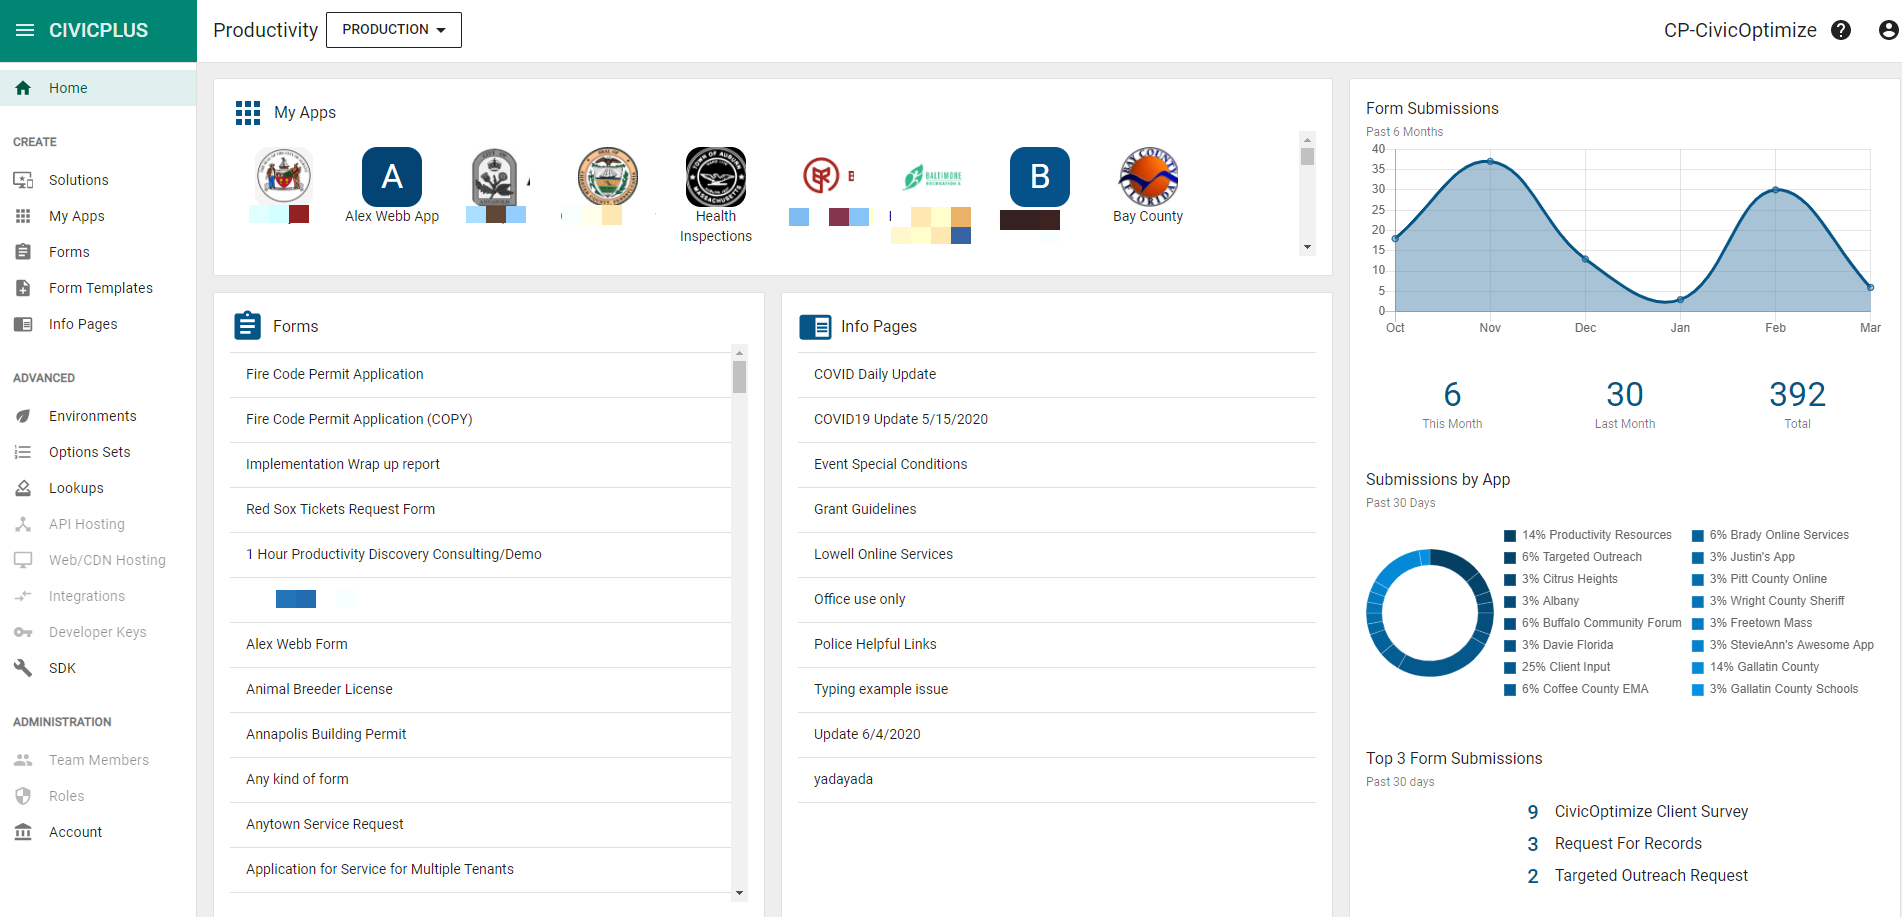Click the Home house icon in sidebar
This screenshot has height=917, width=1902.
click(23, 88)
